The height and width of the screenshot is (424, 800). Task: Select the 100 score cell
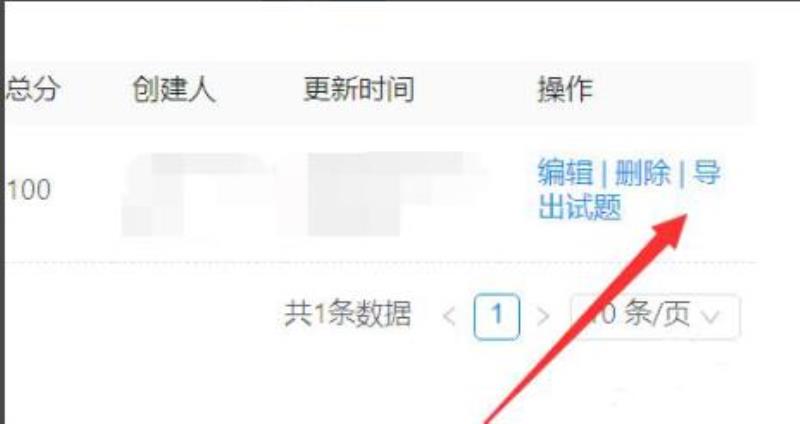(29, 190)
